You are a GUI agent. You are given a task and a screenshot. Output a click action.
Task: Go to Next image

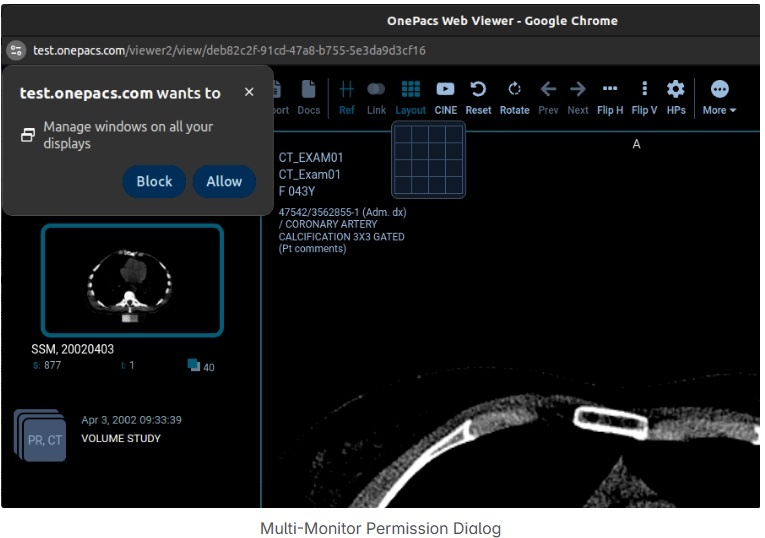[x=578, y=98]
